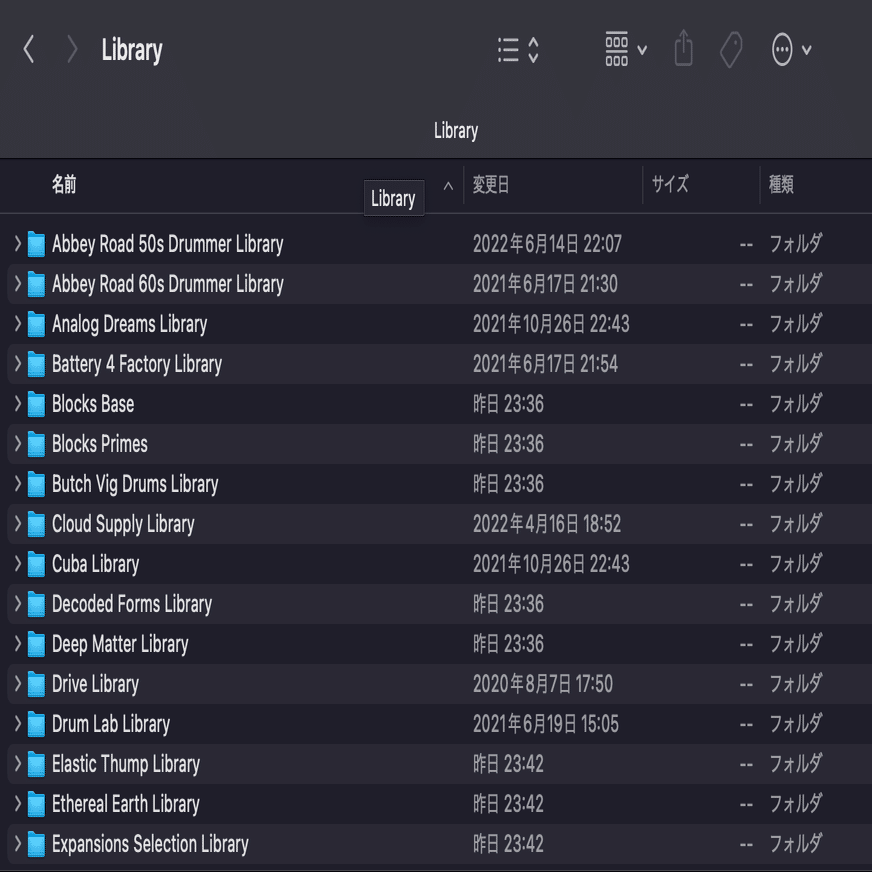Click date 2020年8月7日 17:50
This screenshot has height=872, width=872.
coord(543,685)
